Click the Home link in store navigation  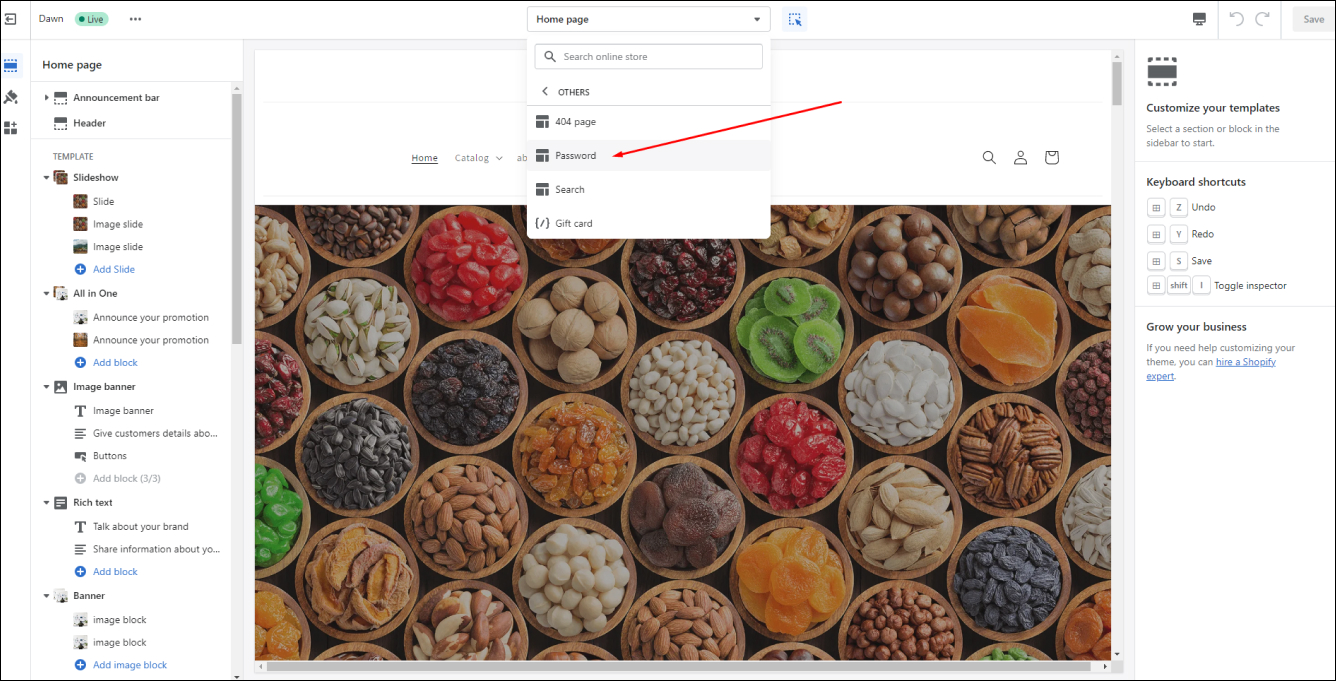tap(425, 158)
